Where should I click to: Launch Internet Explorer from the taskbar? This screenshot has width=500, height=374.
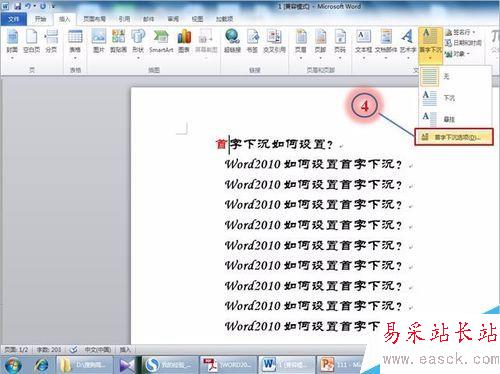click(x=42, y=365)
